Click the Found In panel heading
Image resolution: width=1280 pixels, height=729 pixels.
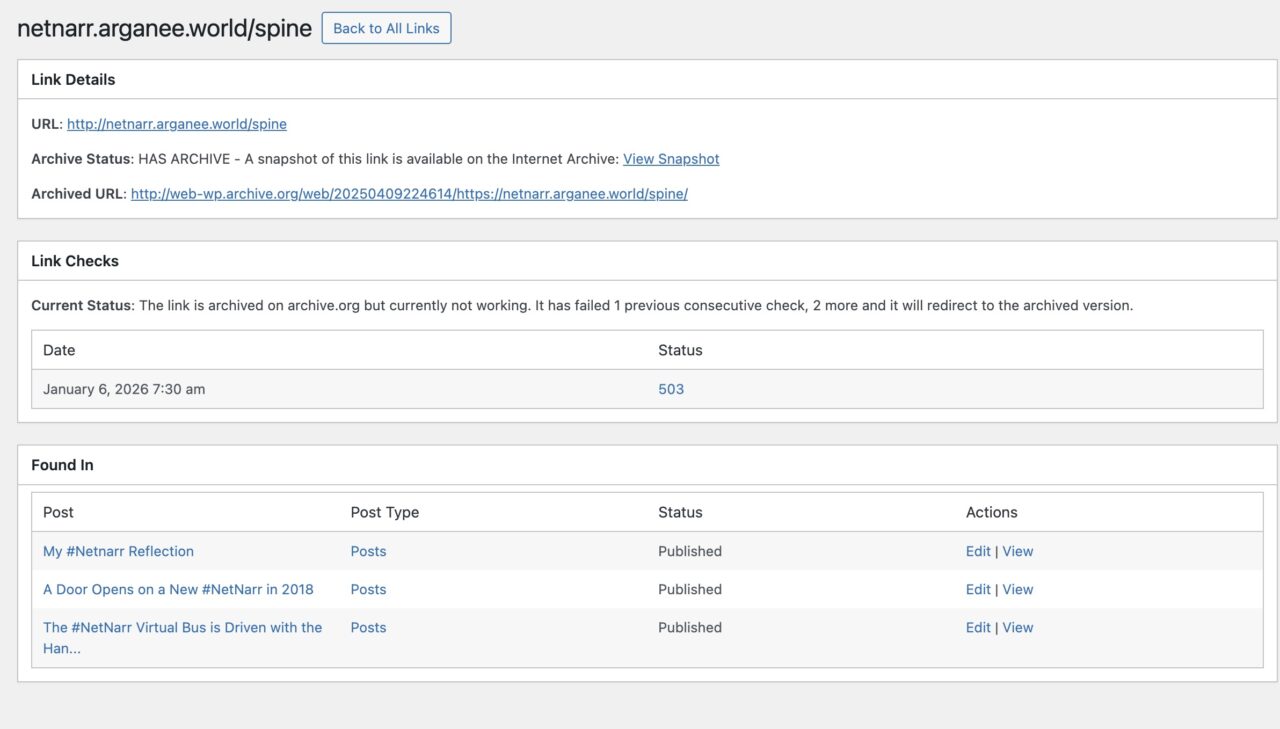[62, 465]
